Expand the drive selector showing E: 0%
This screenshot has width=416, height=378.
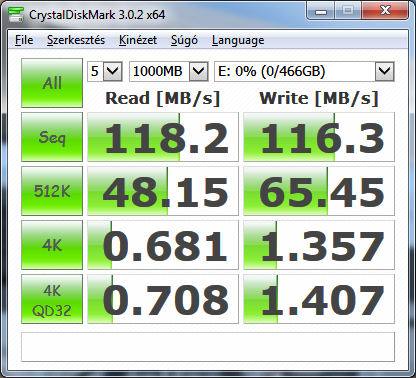point(304,71)
